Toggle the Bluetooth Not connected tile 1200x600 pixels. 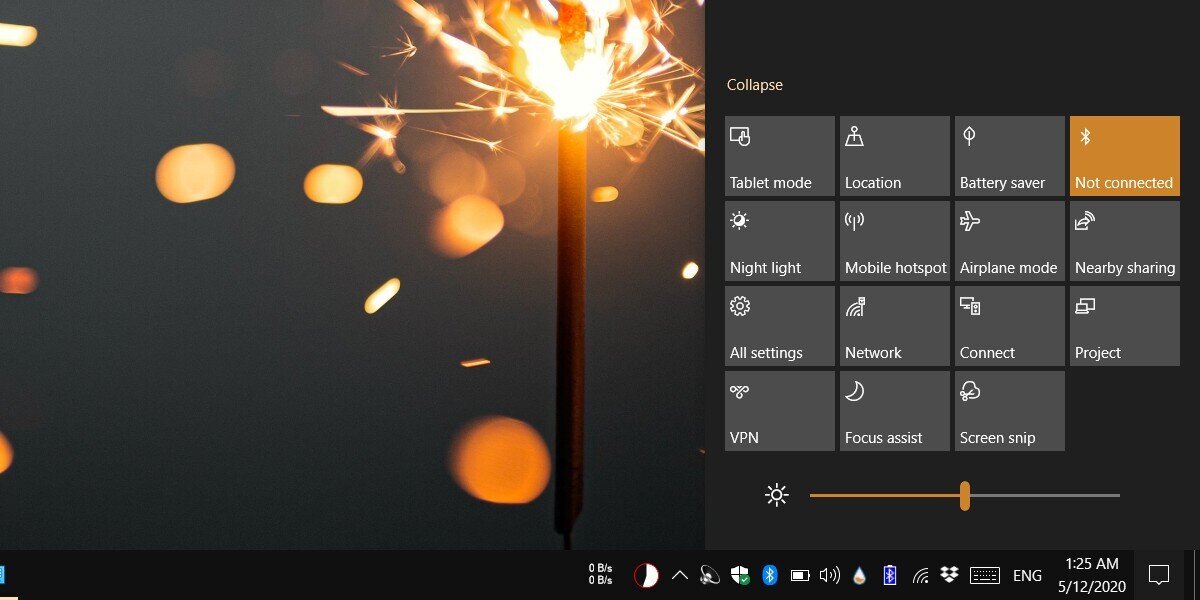[x=1124, y=156]
